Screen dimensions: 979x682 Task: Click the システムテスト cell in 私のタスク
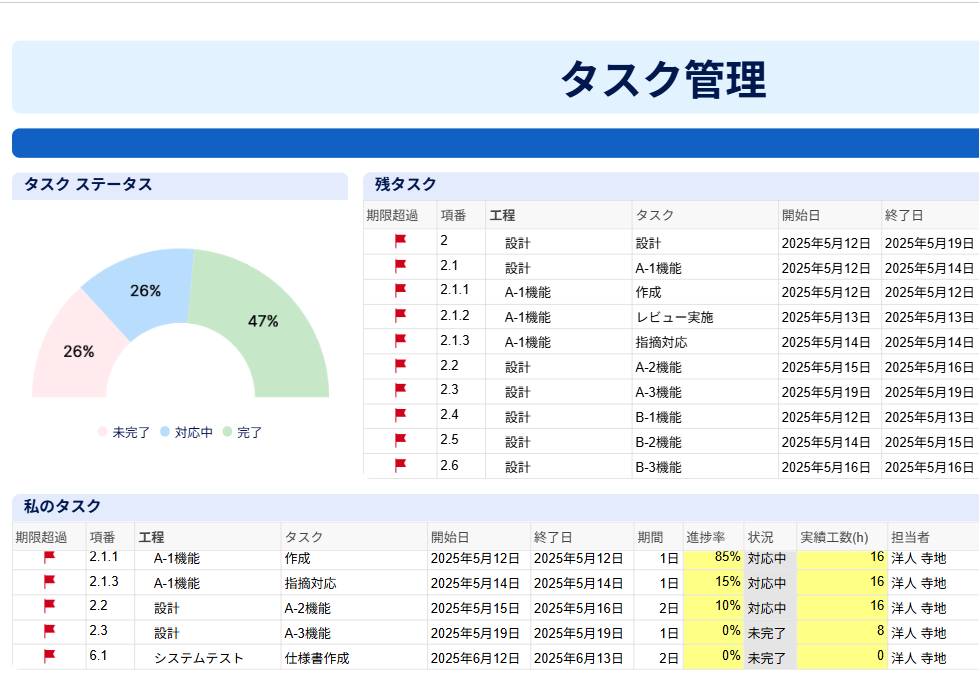[x=198, y=657]
